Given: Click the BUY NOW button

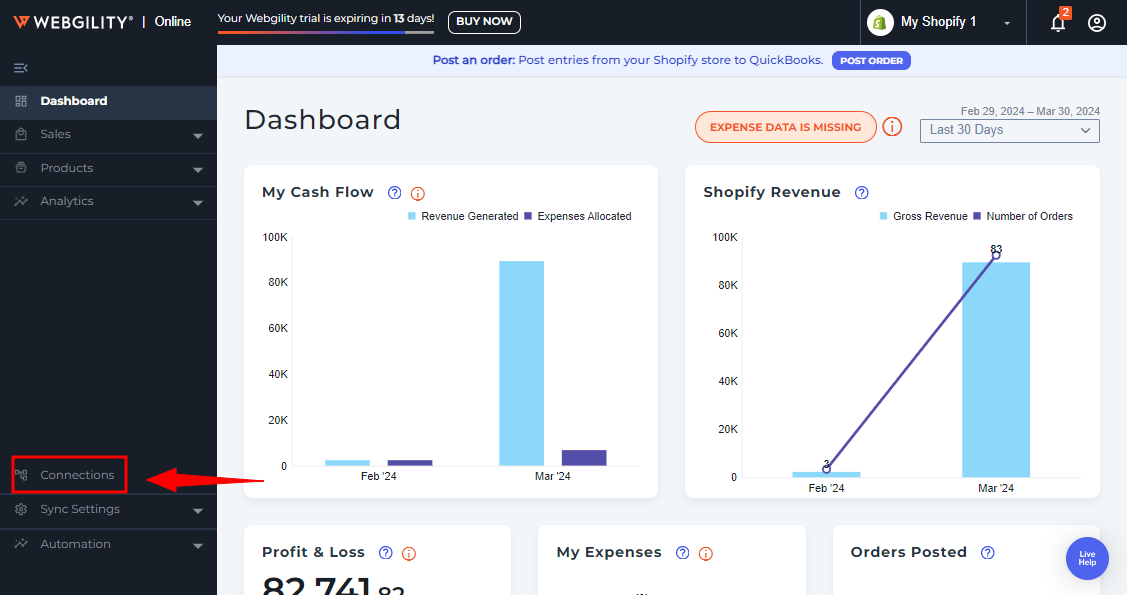Looking at the screenshot, I should tap(484, 22).
